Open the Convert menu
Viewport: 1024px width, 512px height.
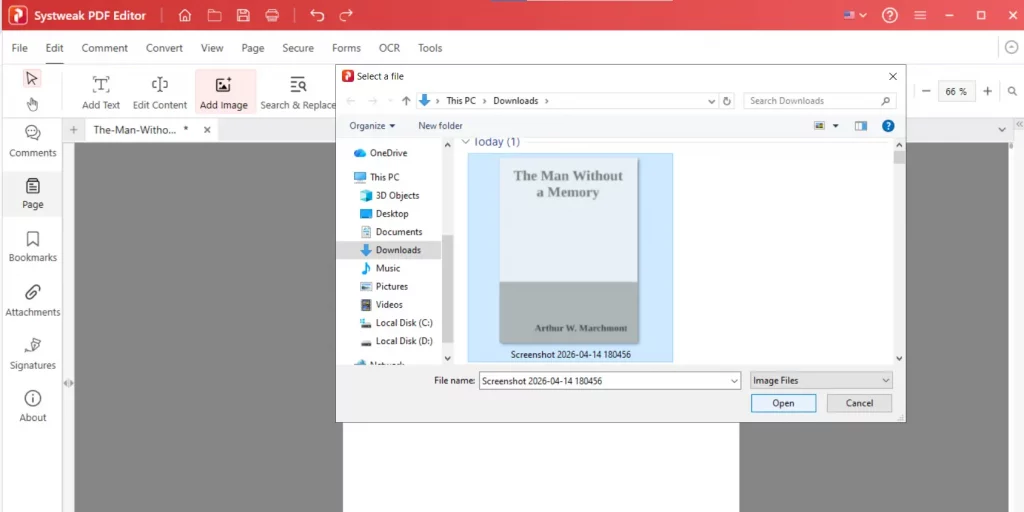[x=164, y=48]
